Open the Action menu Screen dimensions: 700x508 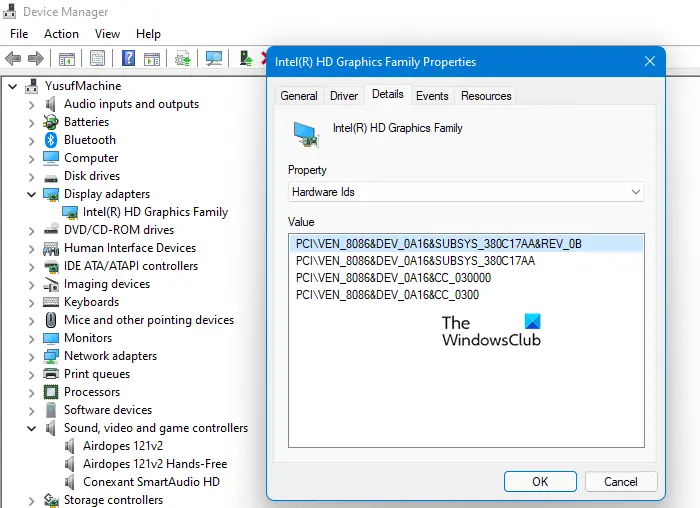pyautogui.click(x=61, y=34)
